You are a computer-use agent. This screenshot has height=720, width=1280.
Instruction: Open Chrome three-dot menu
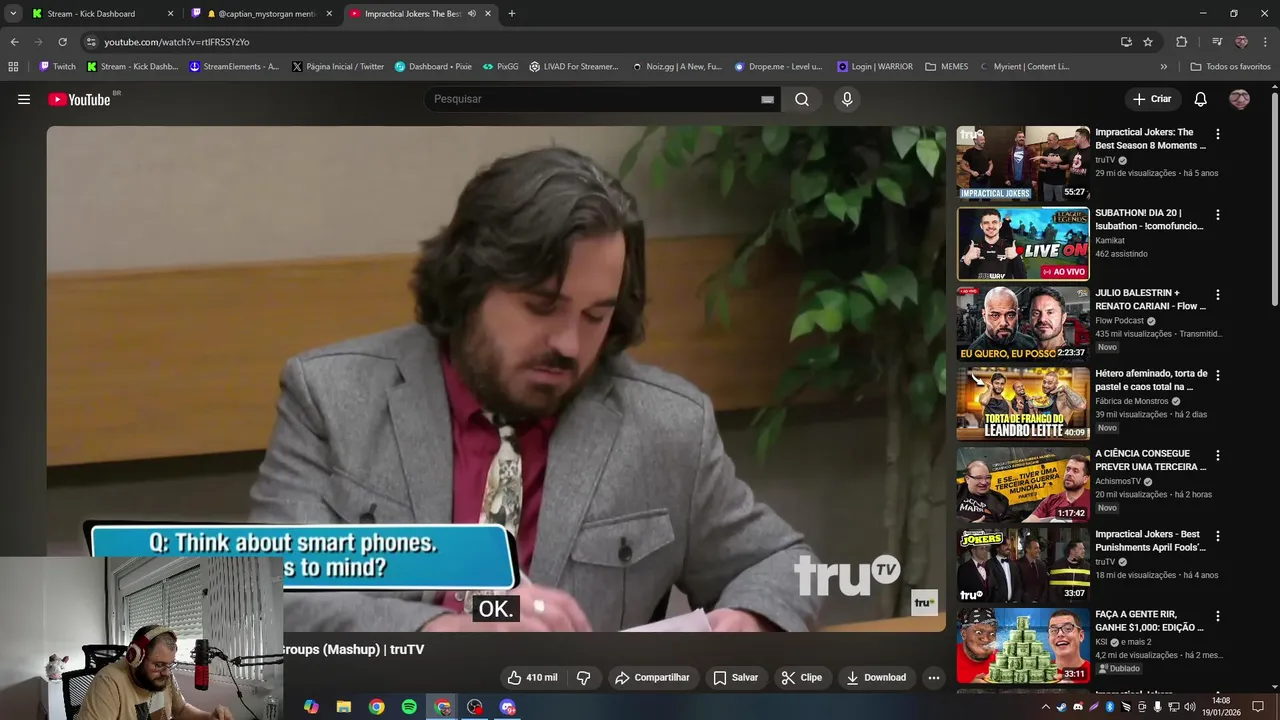click(x=1266, y=42)
